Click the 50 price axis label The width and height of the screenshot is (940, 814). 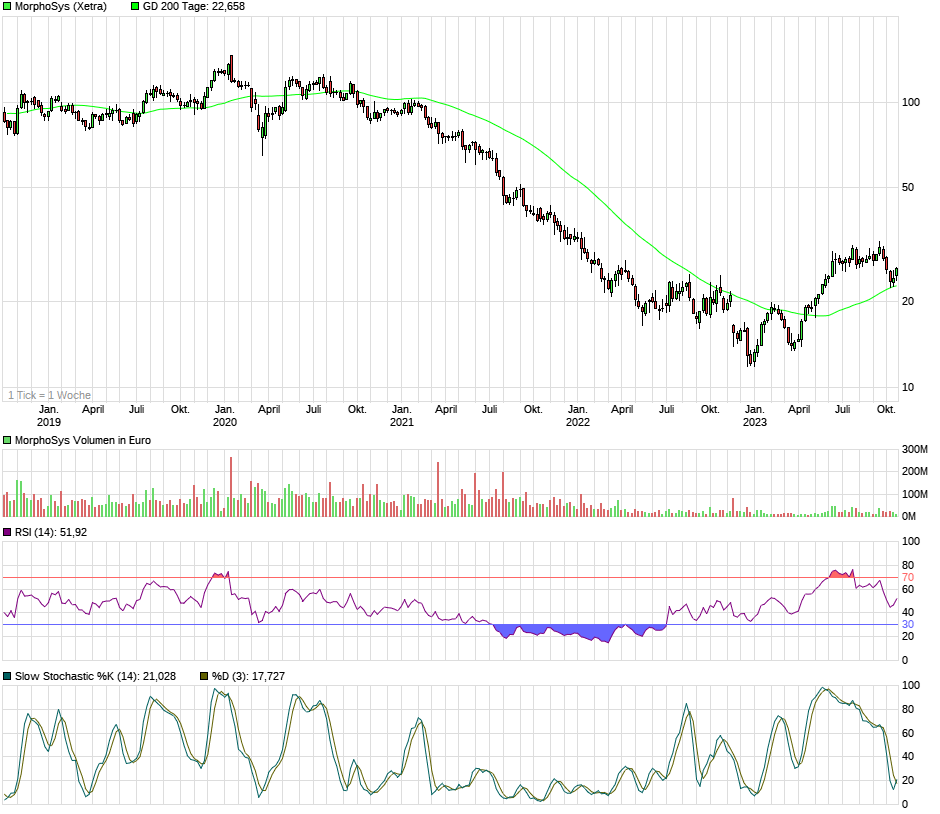907,187
